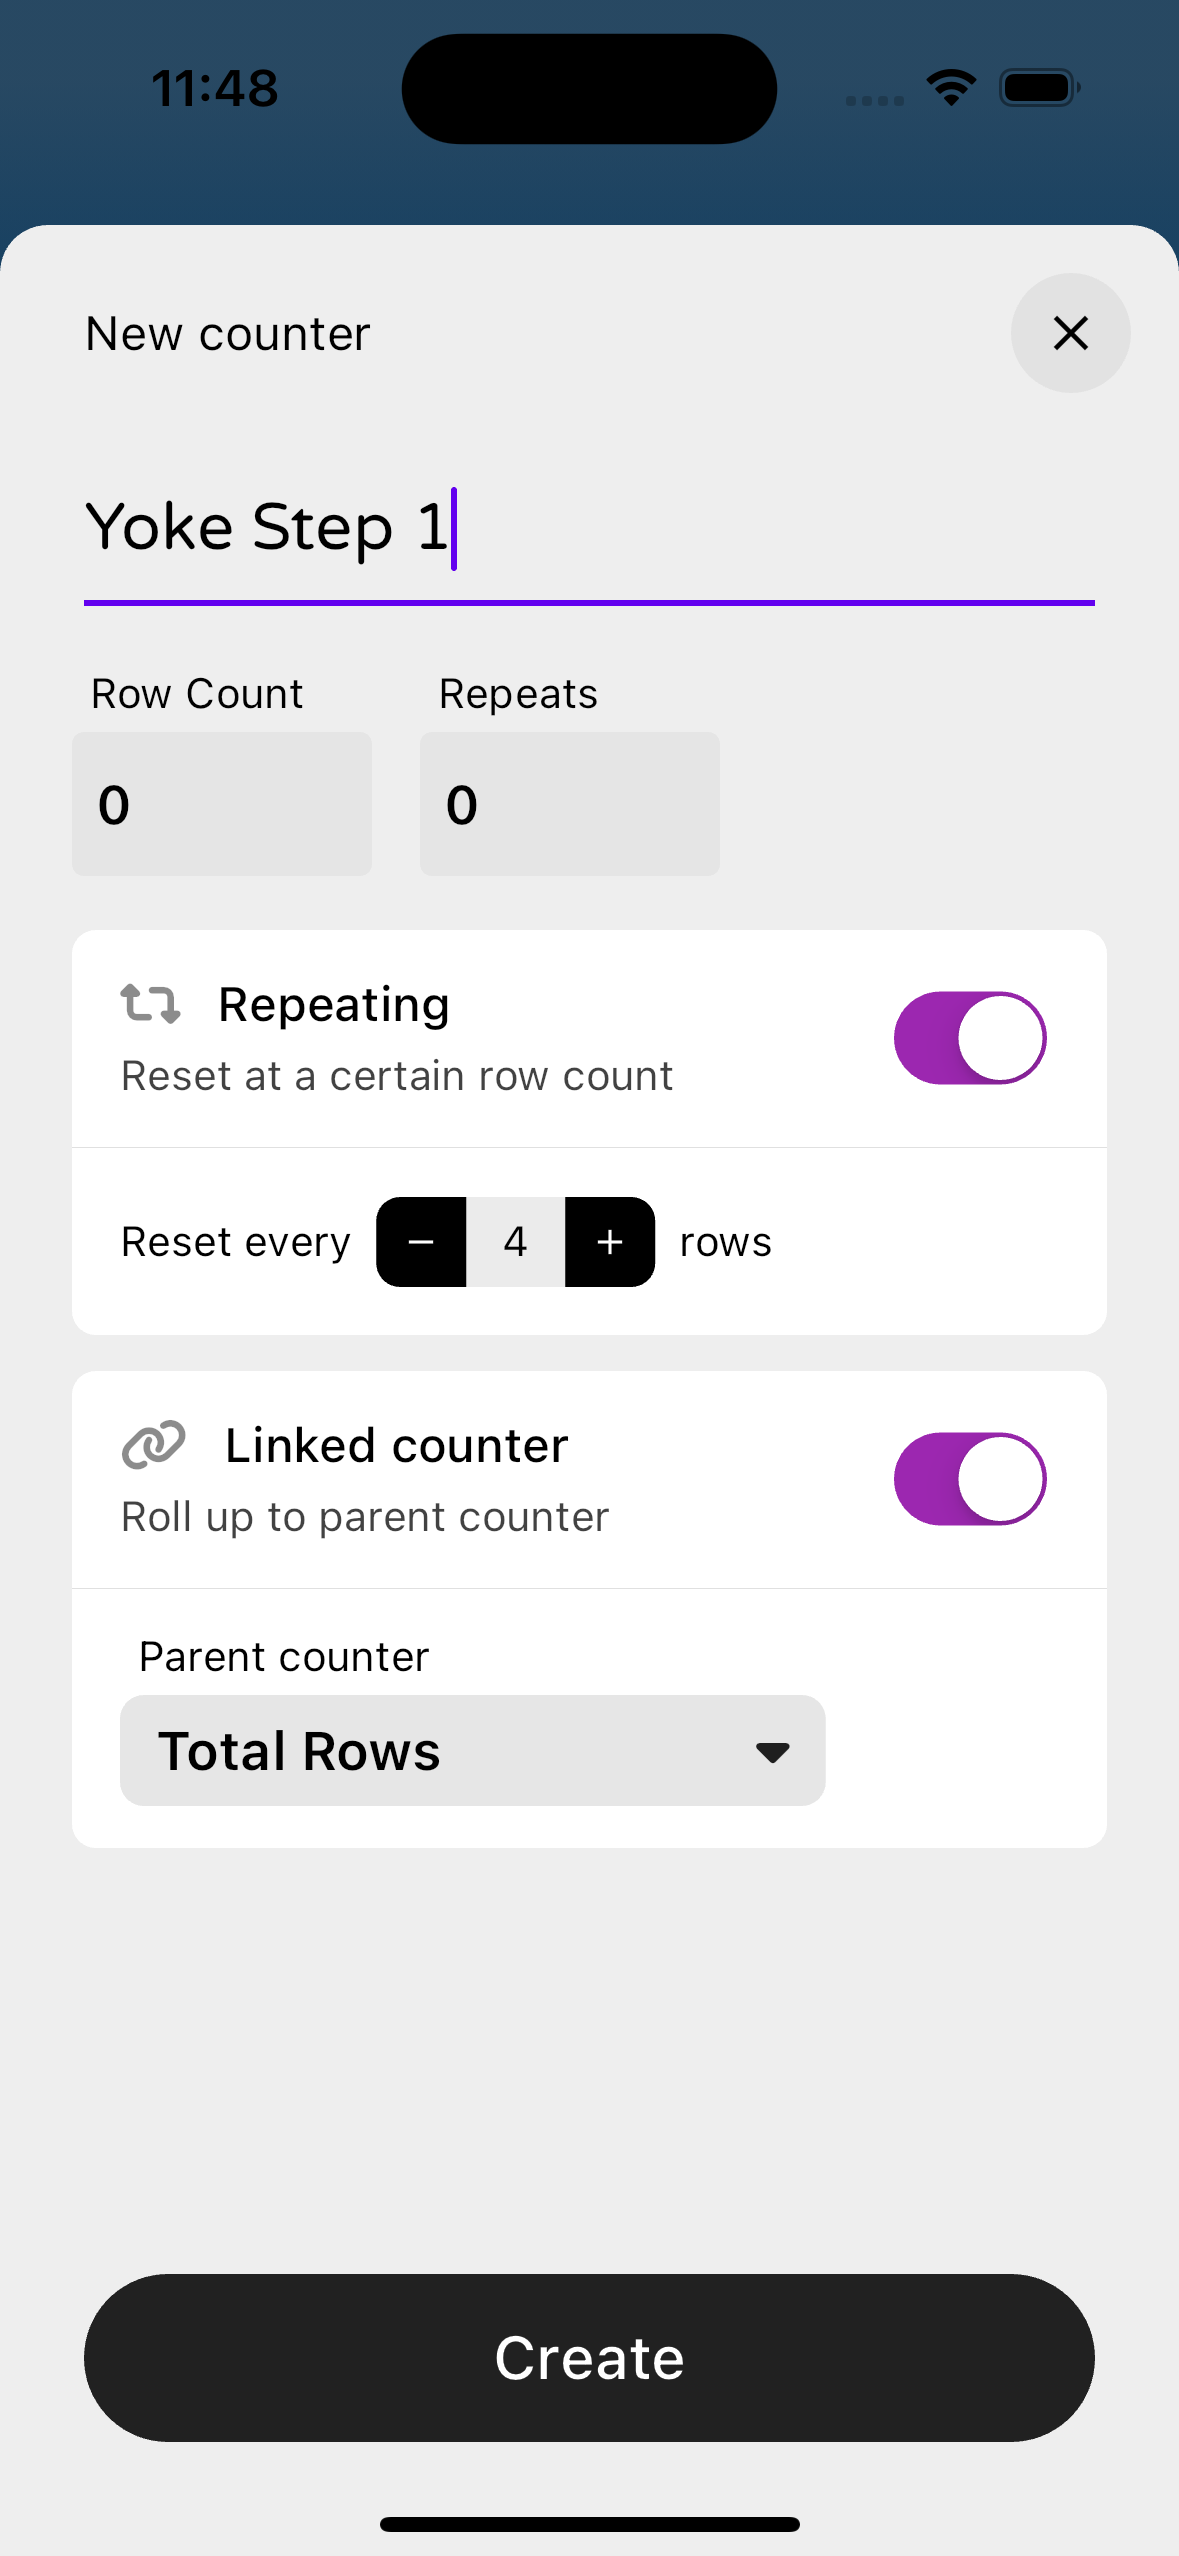Tap the 11:48 clock in status bar
This screenshot has height=2556, width=1179.
pos(215,88)
